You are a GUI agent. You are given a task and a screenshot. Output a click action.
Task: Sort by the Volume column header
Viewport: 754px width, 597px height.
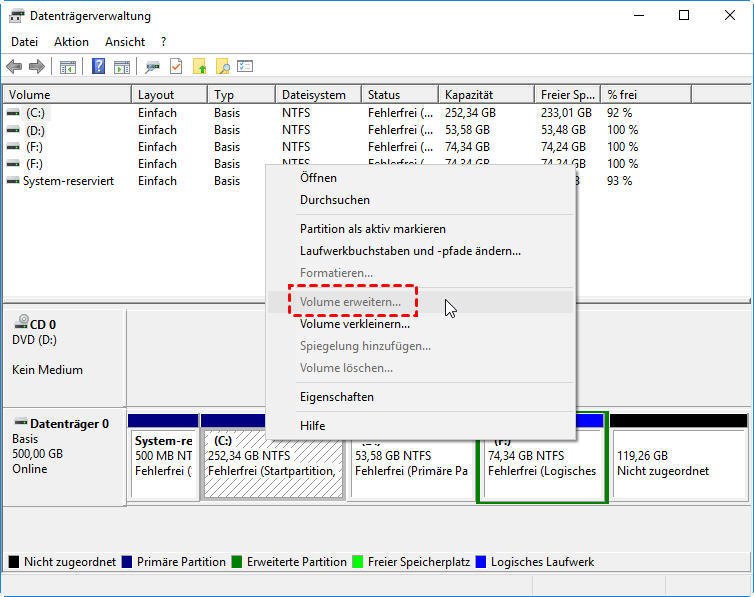[x=67, y=95]
